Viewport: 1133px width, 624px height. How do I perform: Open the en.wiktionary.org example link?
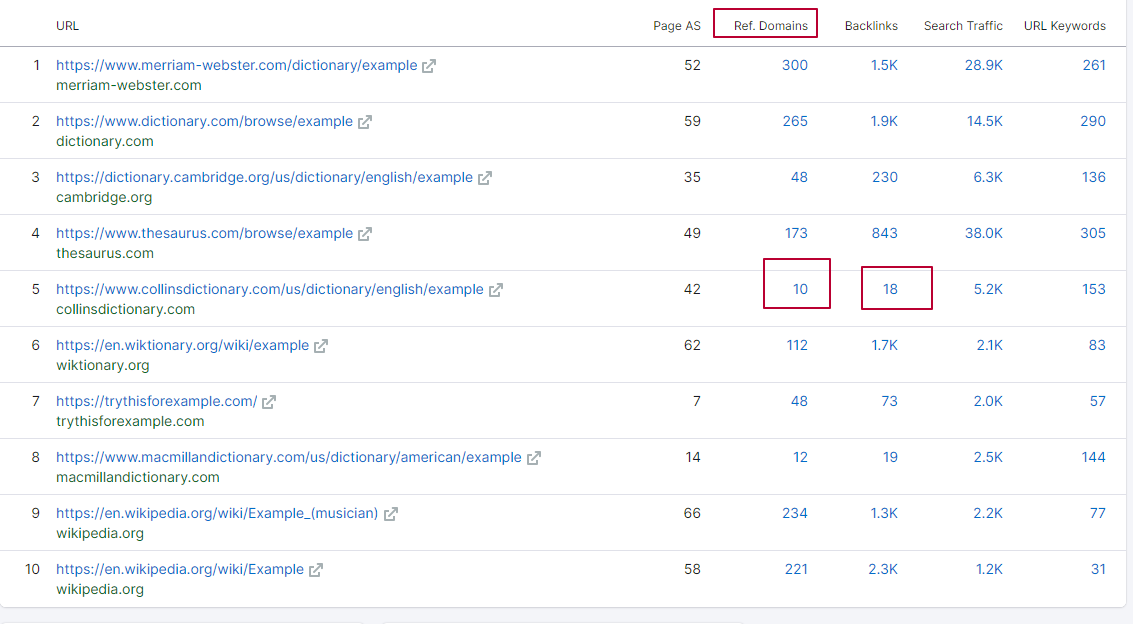[x=182, y=345]
